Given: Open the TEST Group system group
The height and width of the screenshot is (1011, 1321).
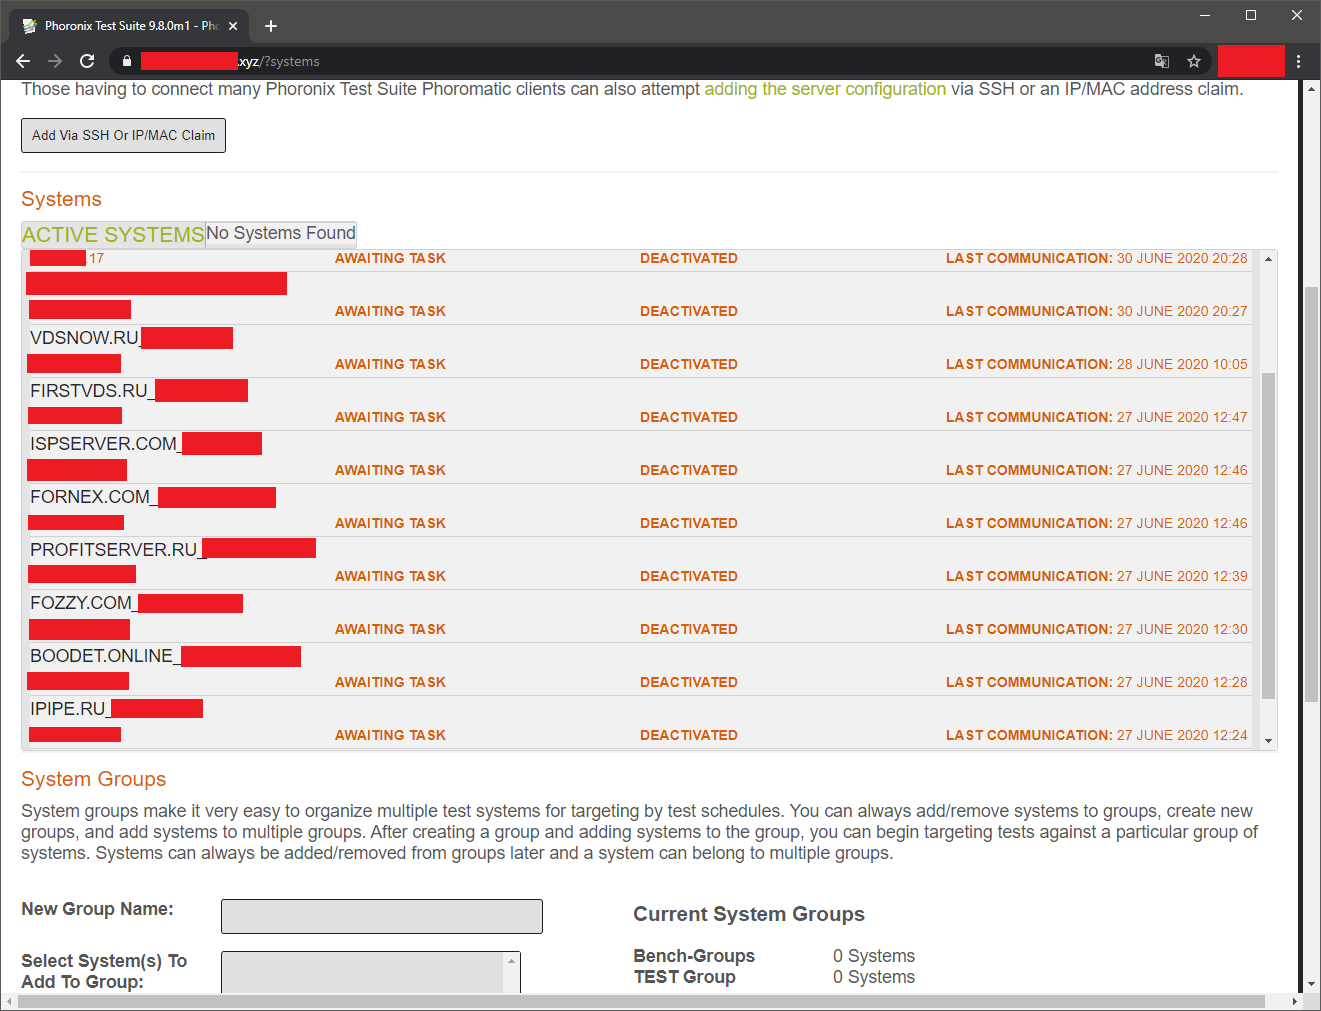Looking at the screenshot, I should [684, 977].
